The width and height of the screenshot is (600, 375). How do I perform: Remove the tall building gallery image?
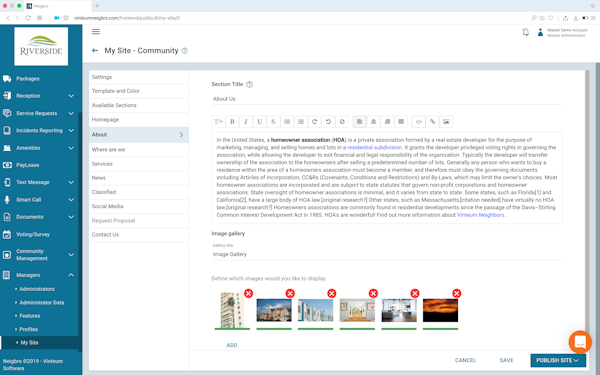point(248,293)
